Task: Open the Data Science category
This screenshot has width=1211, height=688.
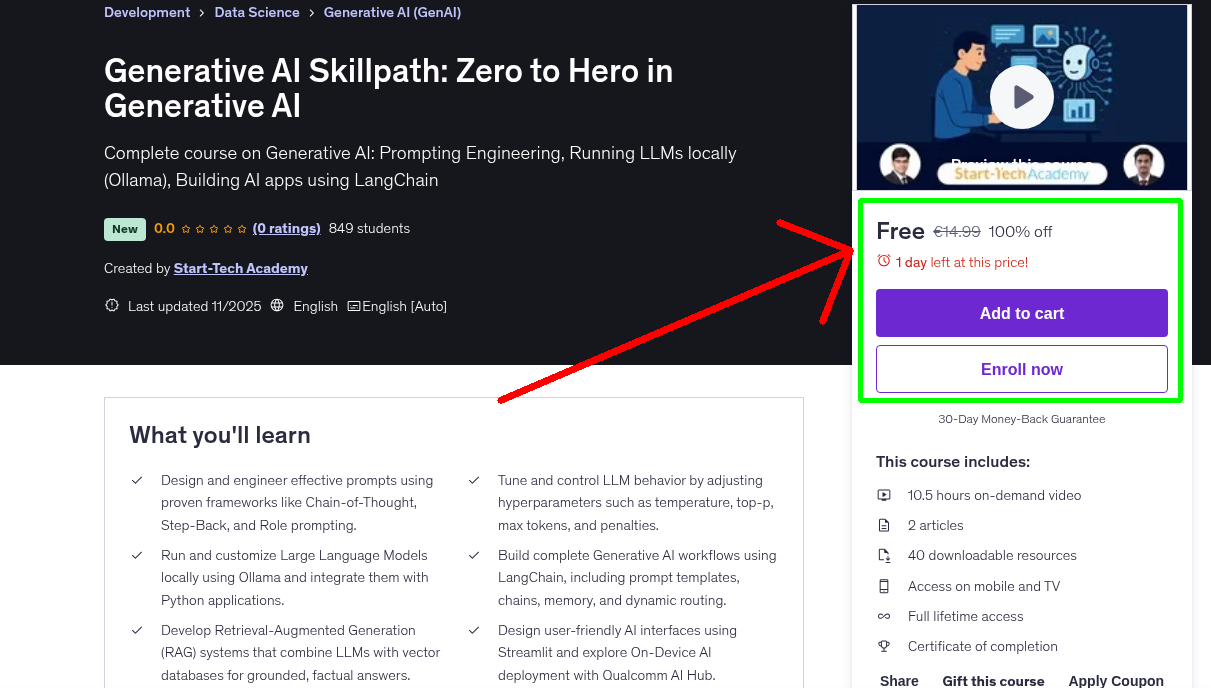Action: pyautogui.click(x=257, y=12)
